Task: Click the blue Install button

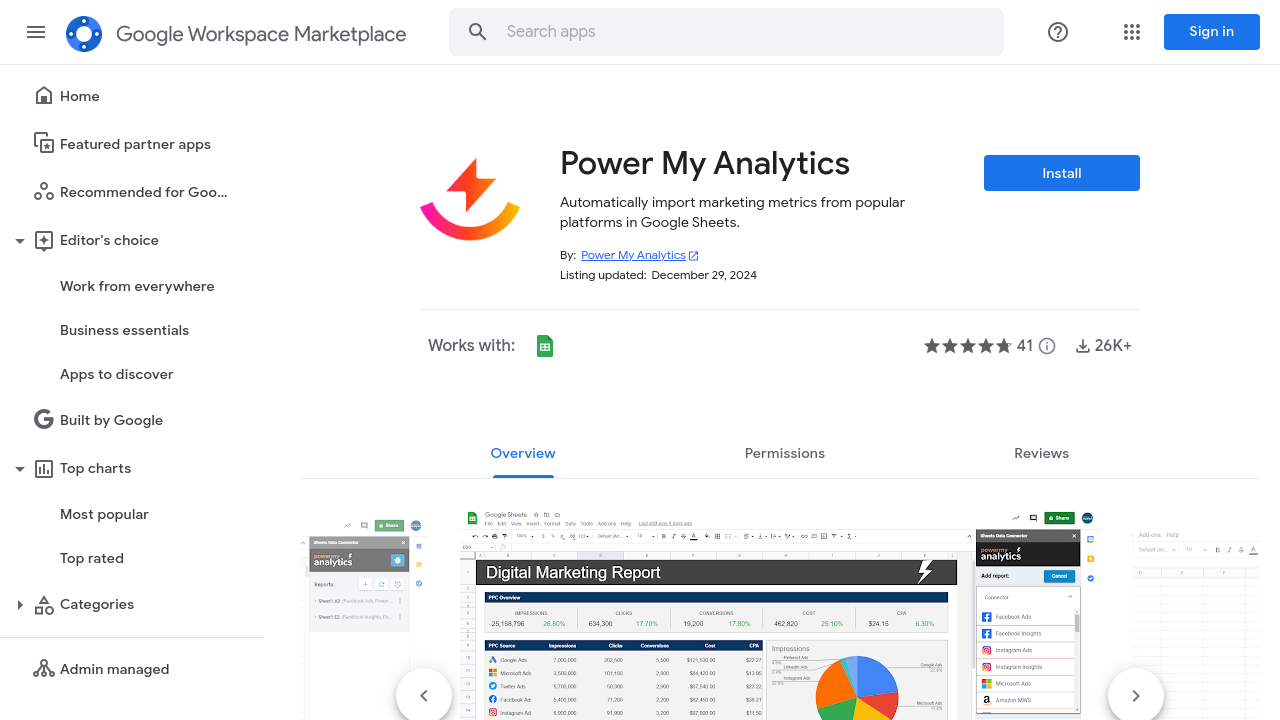Action: tap(1061, 173)
